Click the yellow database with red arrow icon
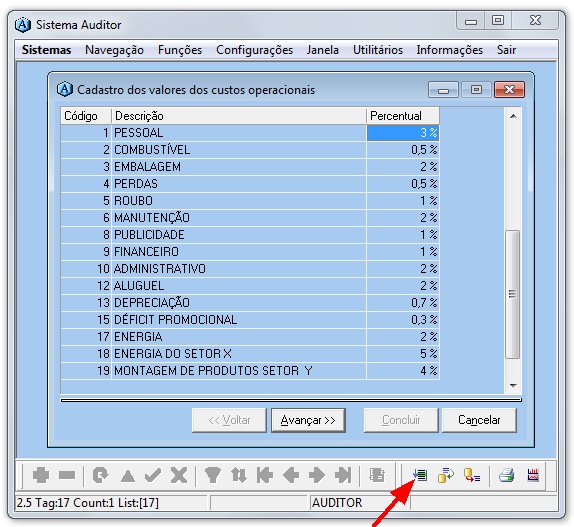 [x=472, y=475]
